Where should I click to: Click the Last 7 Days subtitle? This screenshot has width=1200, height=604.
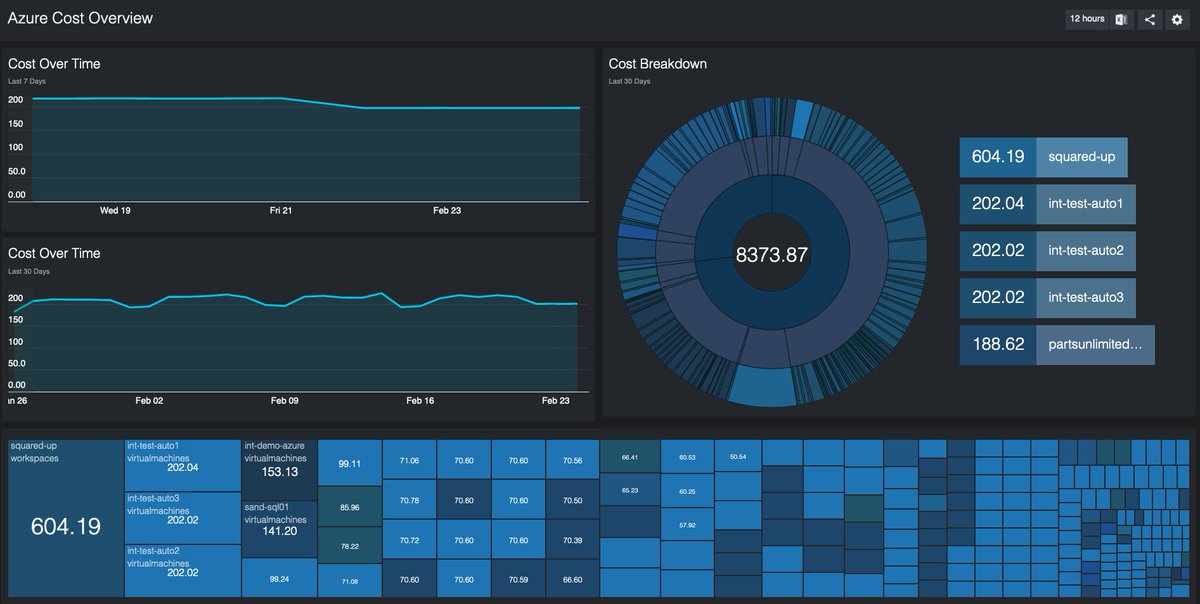click(x=27, y=81)
